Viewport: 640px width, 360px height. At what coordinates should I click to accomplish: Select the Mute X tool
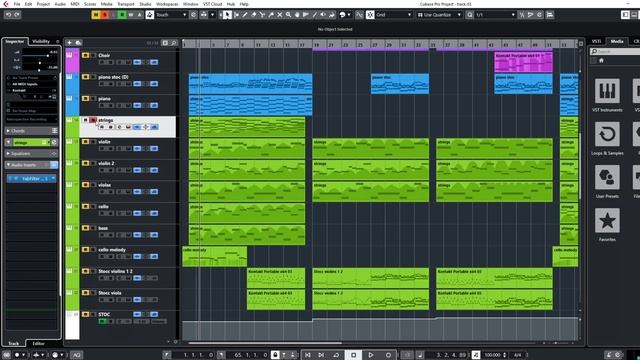(280, 15)
